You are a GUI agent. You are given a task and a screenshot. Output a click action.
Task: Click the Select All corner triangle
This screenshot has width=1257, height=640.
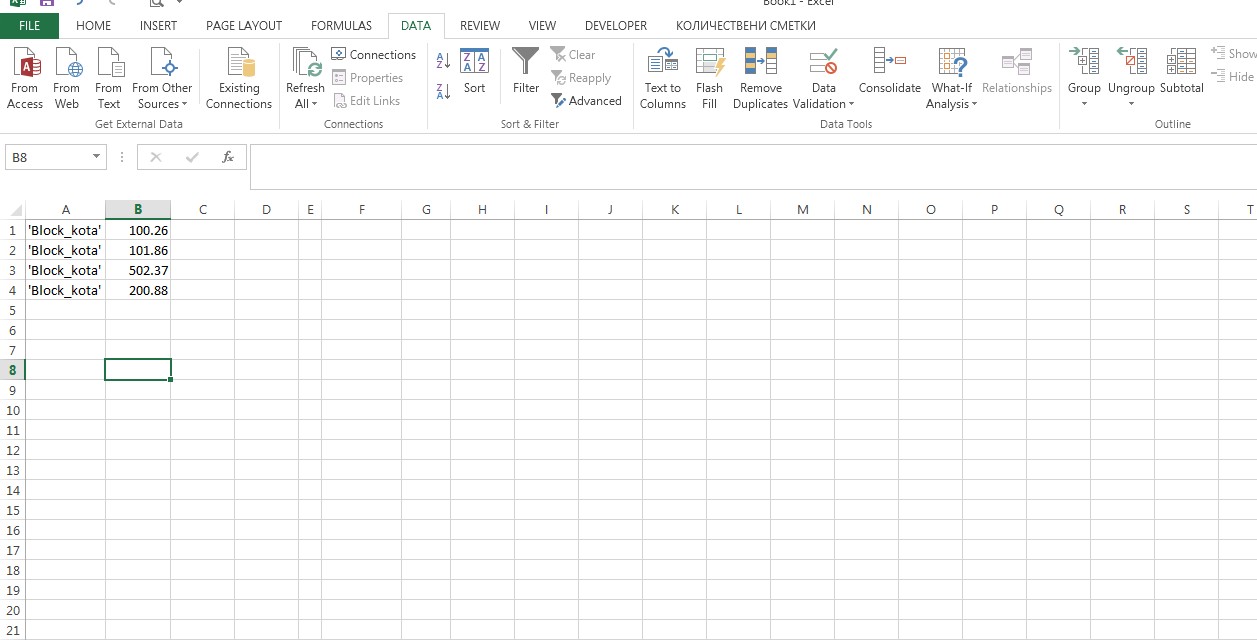point(16,210)
